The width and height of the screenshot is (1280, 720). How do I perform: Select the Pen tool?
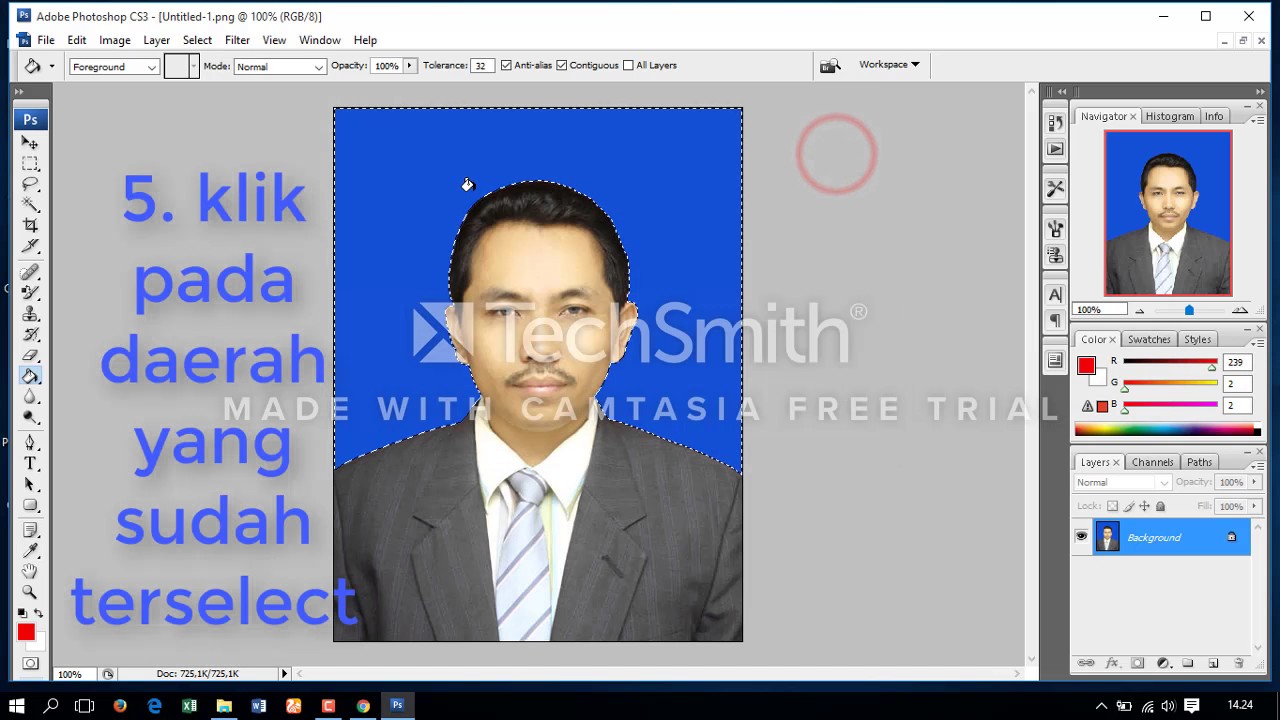click(x=30, y=443)
